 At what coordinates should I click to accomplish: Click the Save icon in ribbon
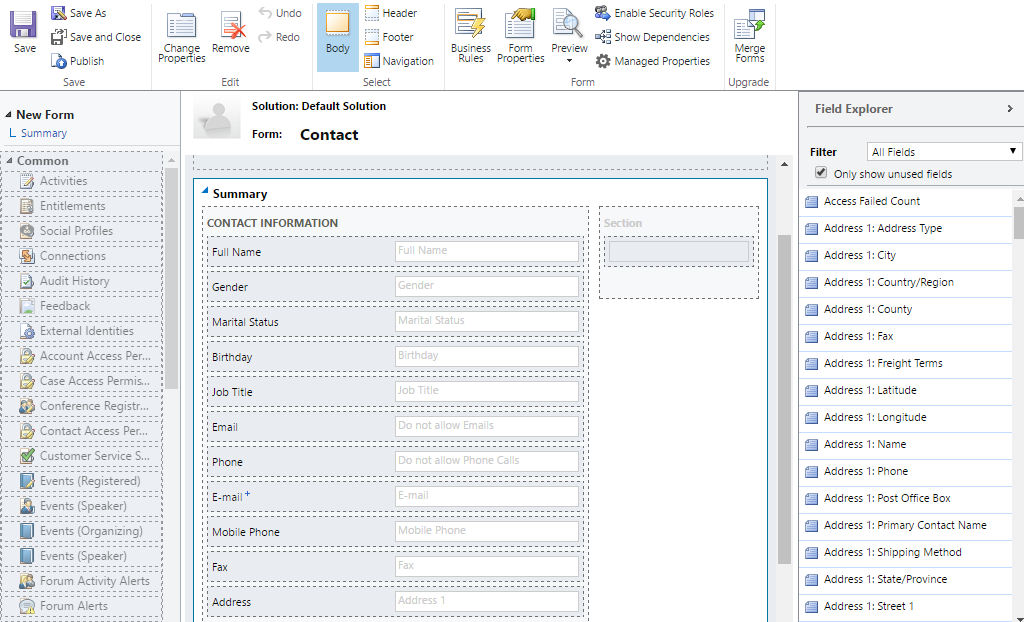pyautogui.click(x=24, y=31)
